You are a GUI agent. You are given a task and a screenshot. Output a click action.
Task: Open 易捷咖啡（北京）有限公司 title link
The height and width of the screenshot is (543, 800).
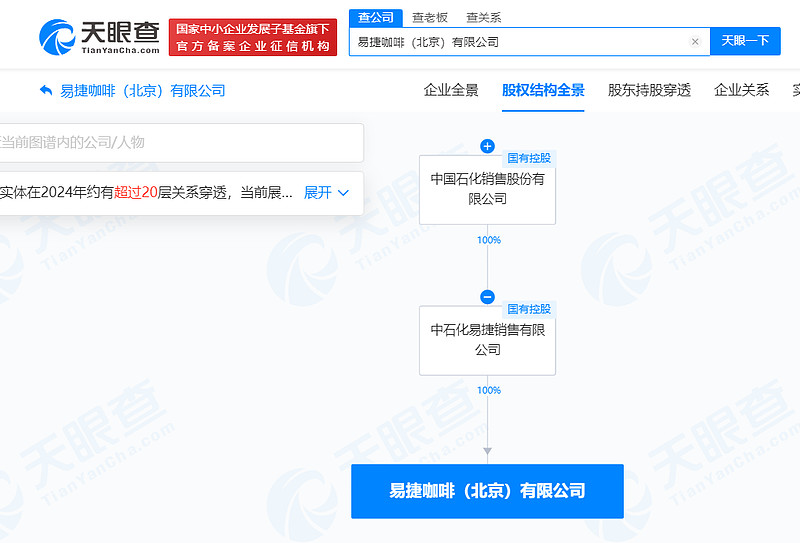coord(142,91)
